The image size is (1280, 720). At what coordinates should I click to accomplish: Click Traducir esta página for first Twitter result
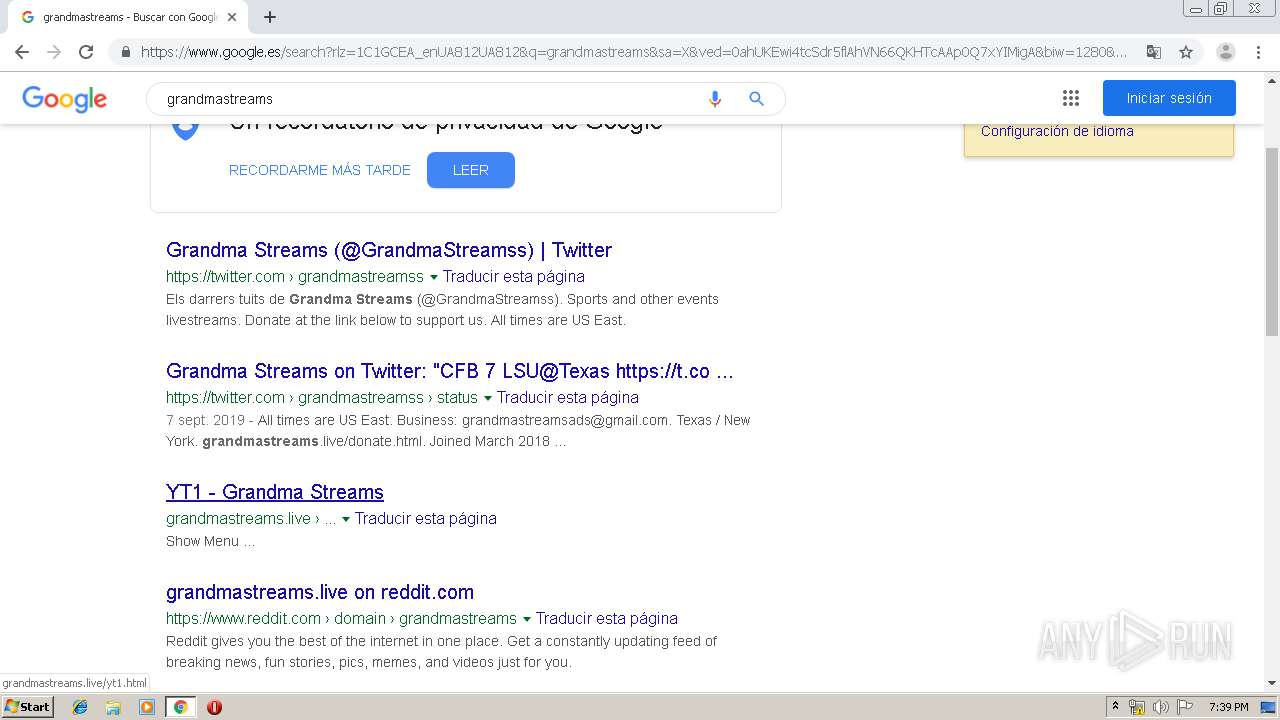click(514, 276)
